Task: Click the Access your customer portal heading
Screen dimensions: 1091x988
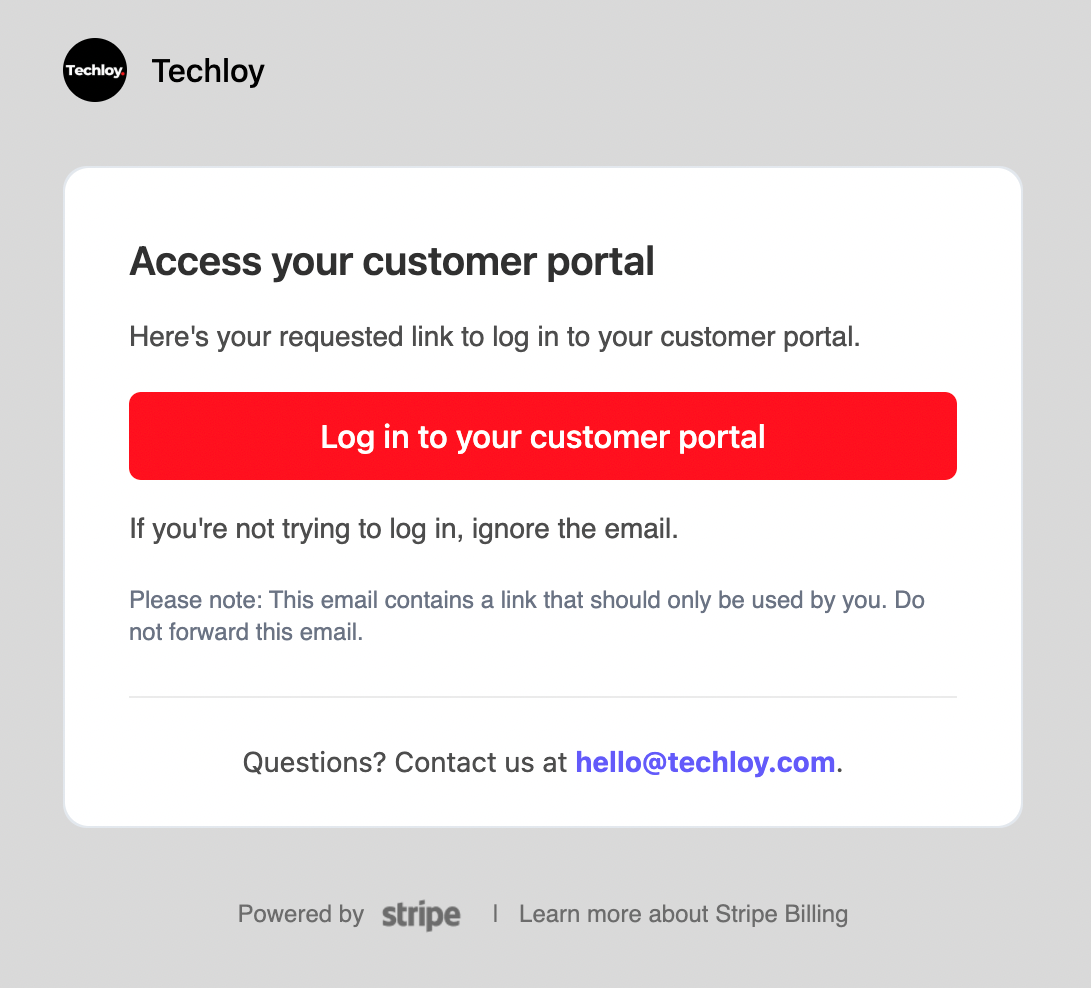Action: click(x=392, y=262)
